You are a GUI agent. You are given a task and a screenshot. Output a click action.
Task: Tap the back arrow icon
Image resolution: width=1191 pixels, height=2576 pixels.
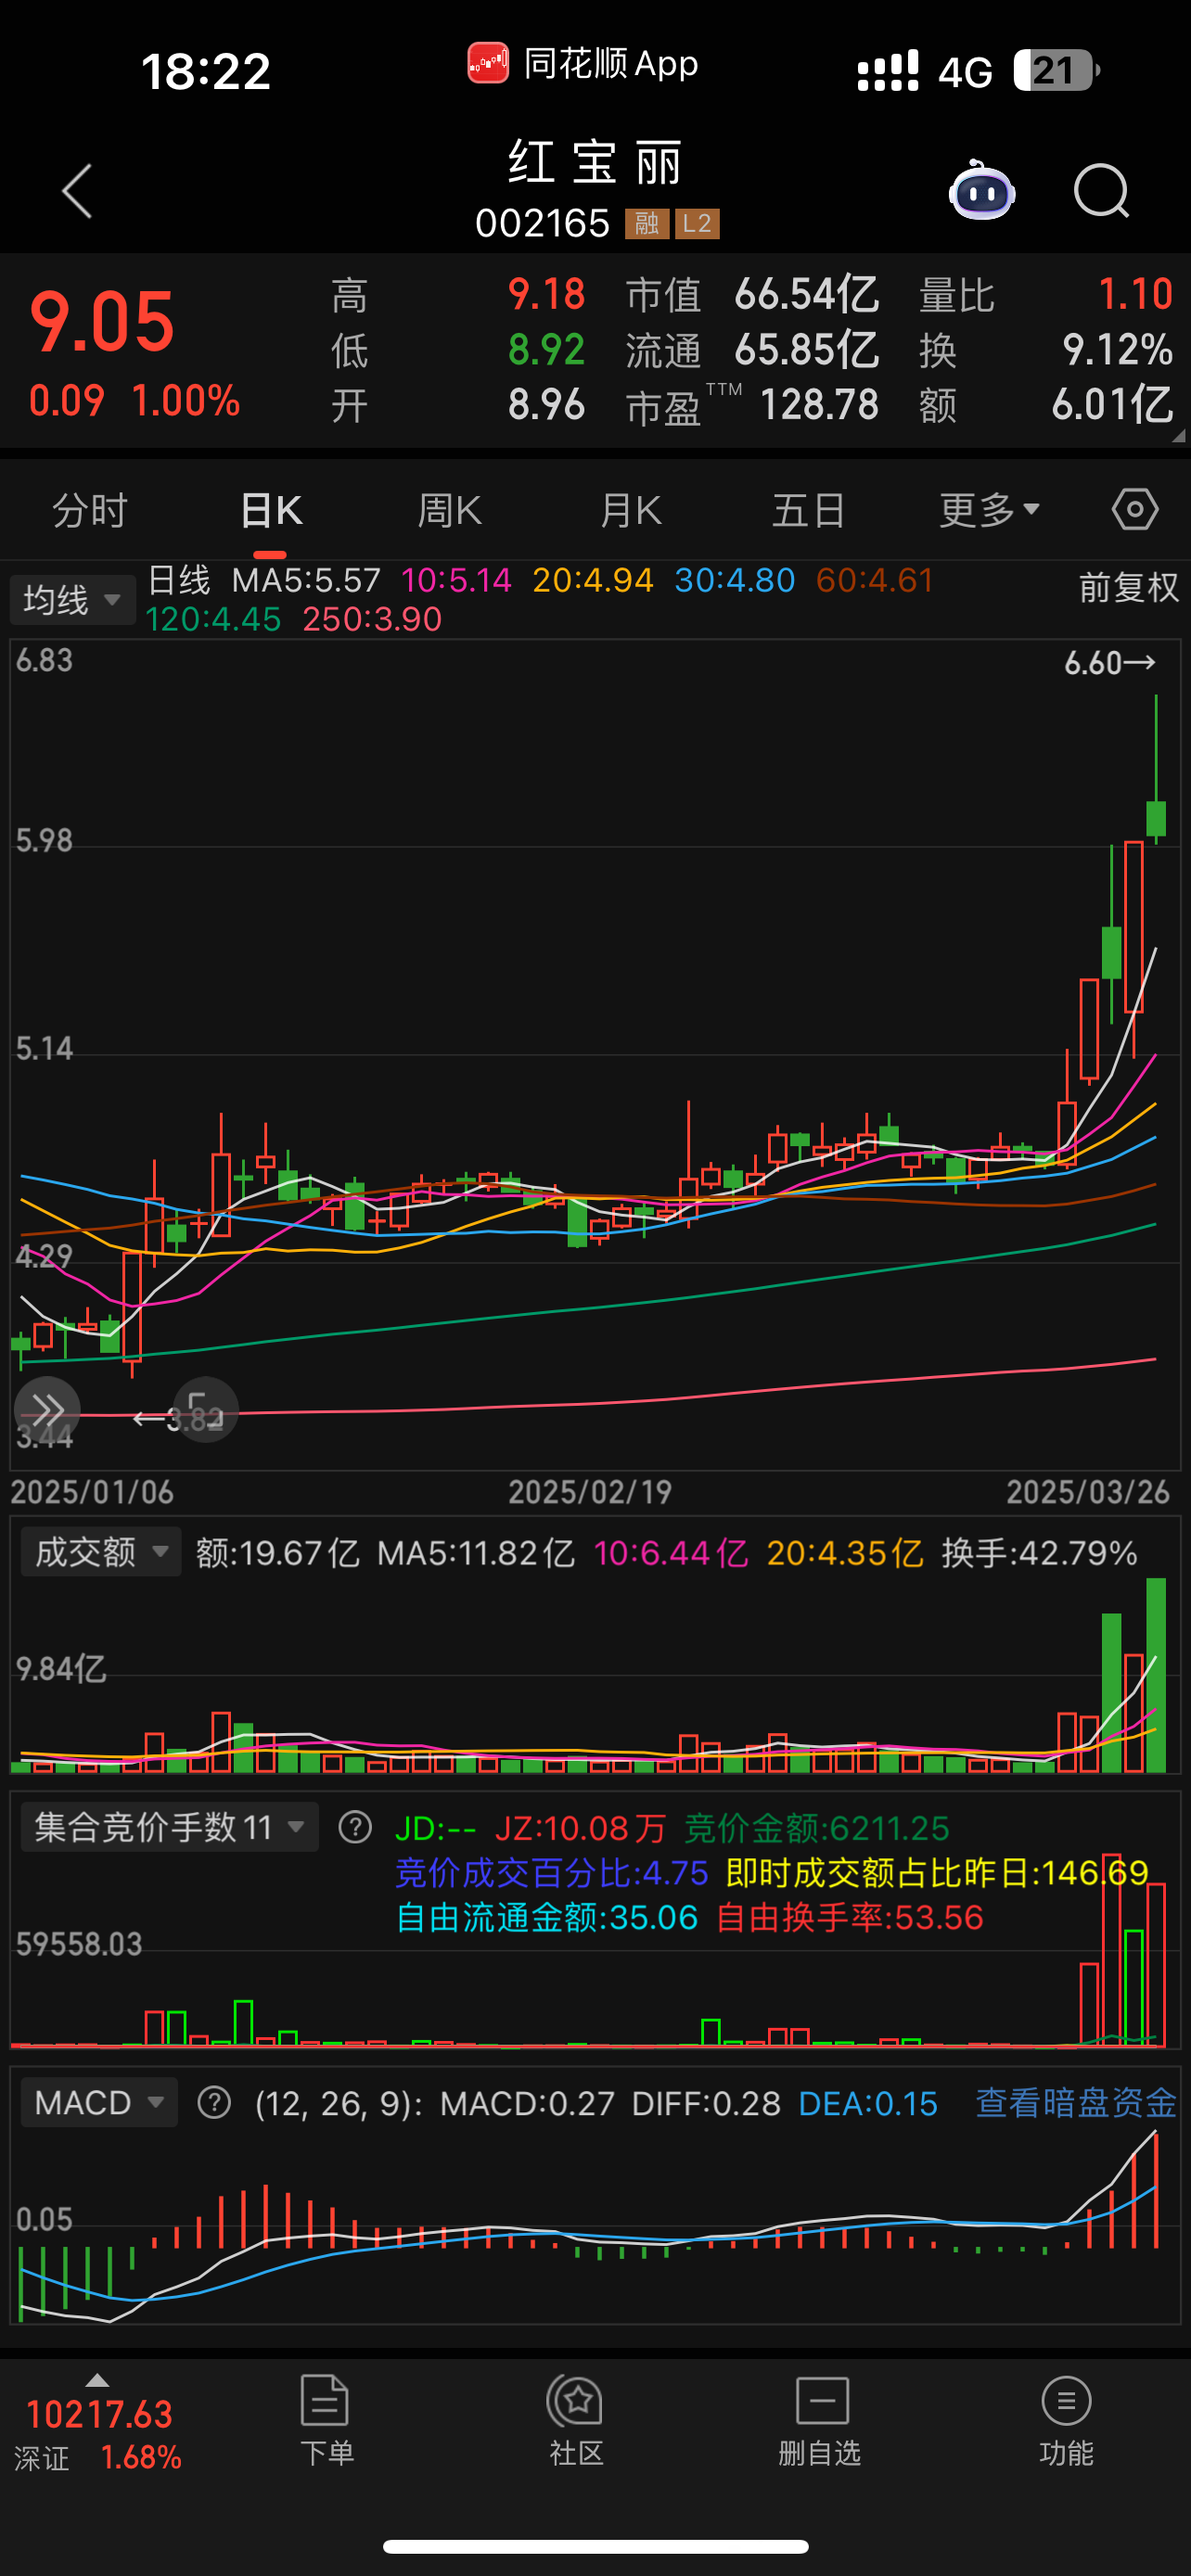pyautogui.click(x=77, y=190)
